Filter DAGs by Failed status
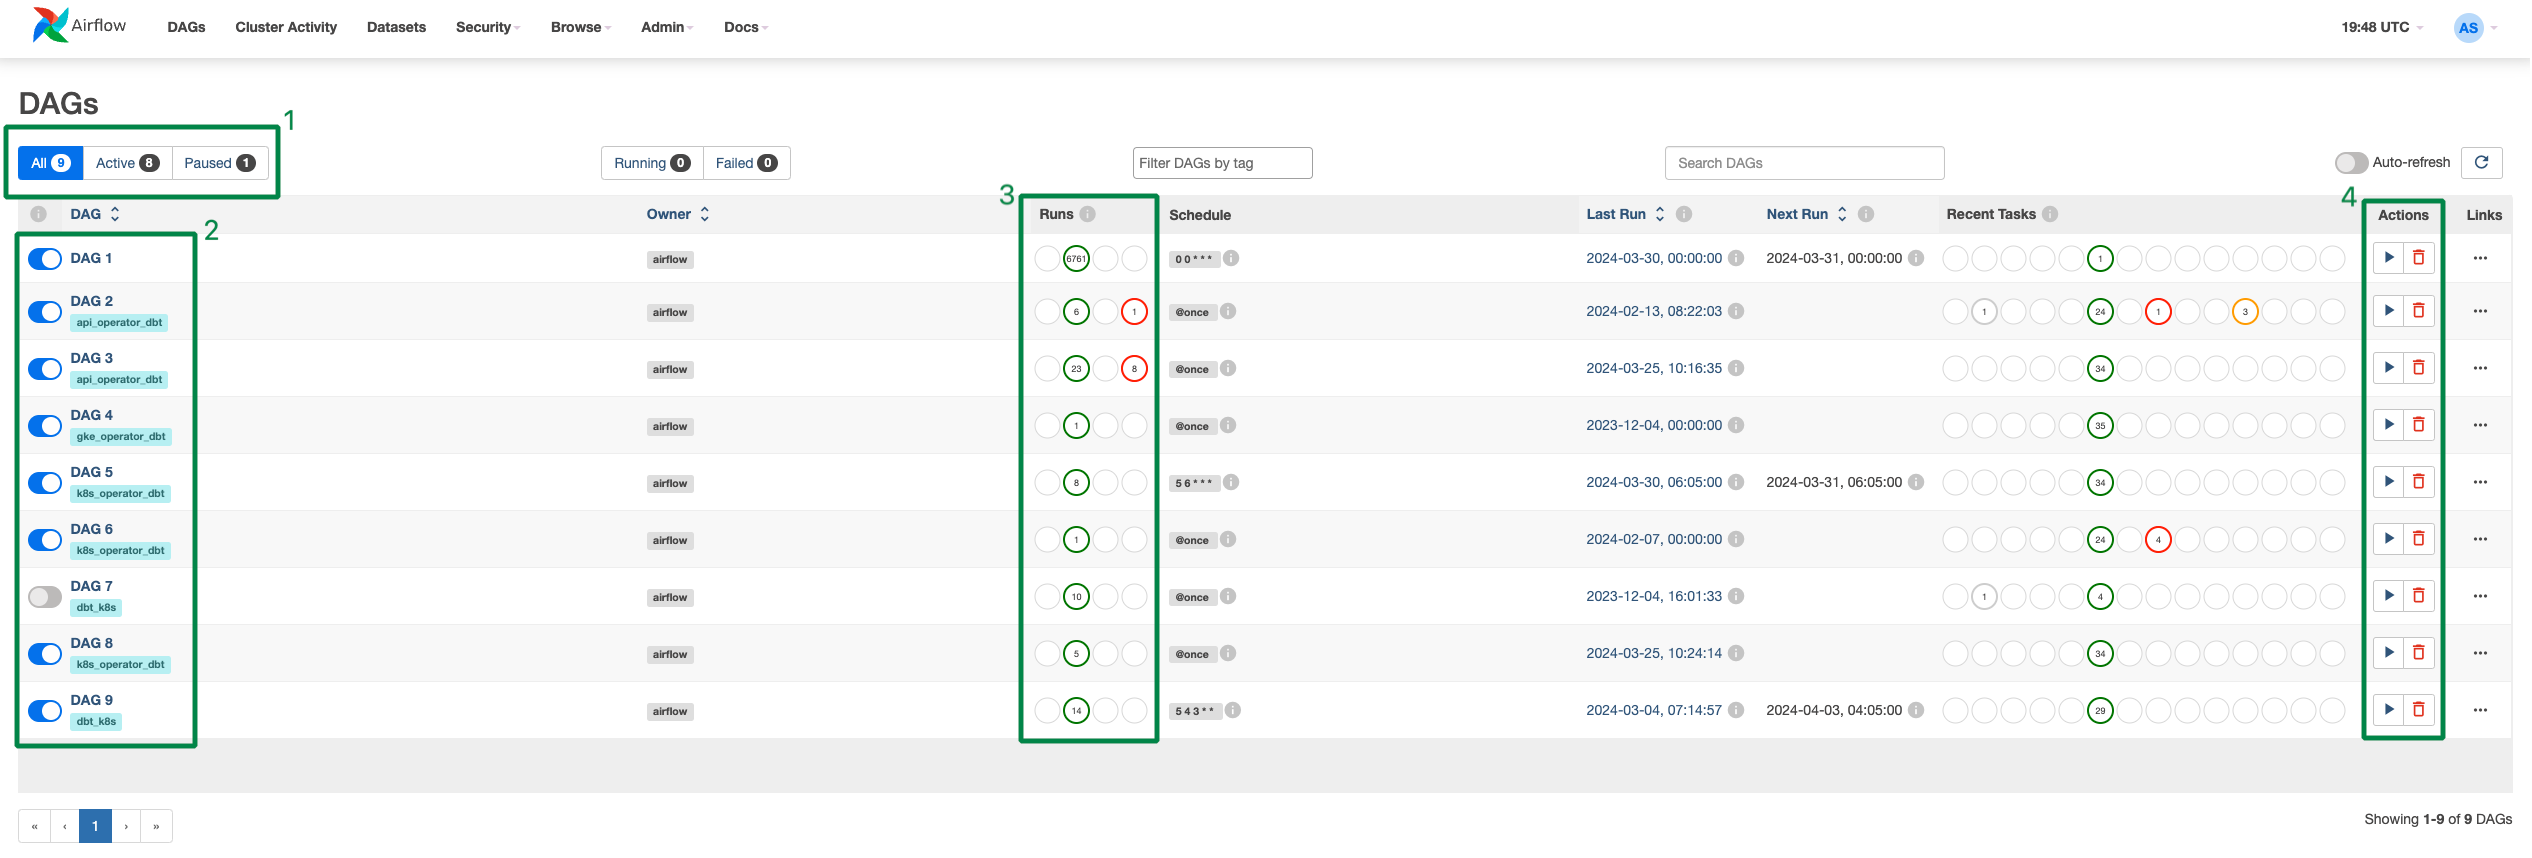The image size is (2532, 858). 746,163
